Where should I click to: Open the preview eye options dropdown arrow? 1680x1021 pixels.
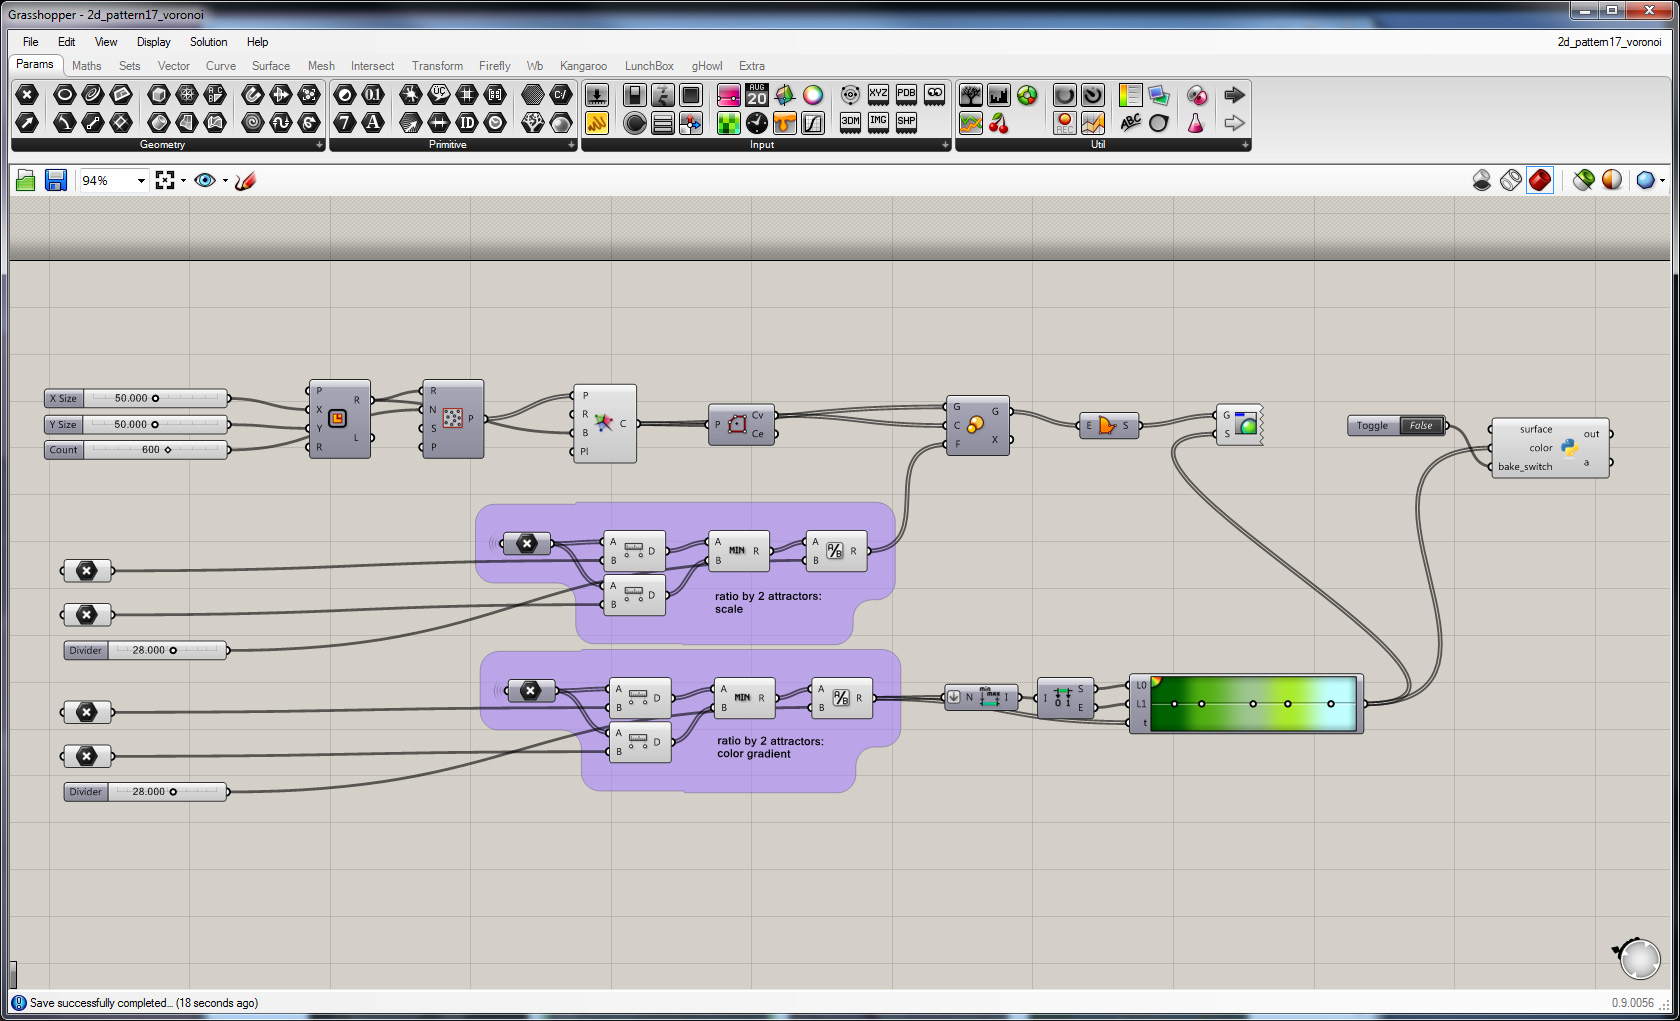225,181
